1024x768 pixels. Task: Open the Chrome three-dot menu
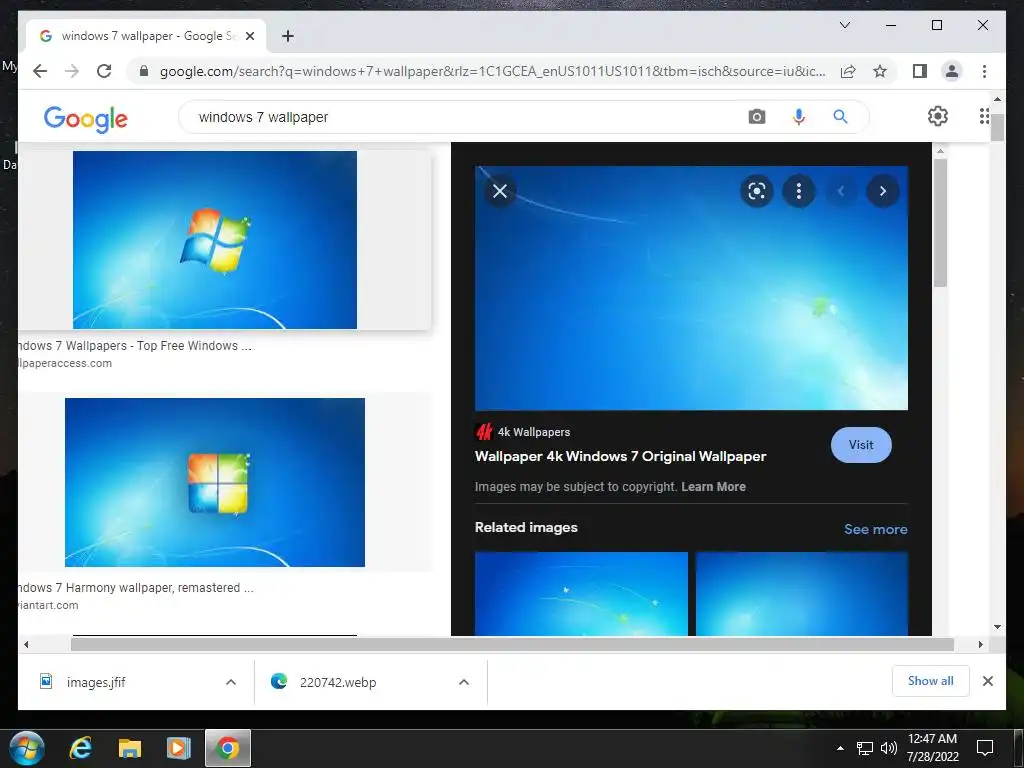[x=984, y=71]
